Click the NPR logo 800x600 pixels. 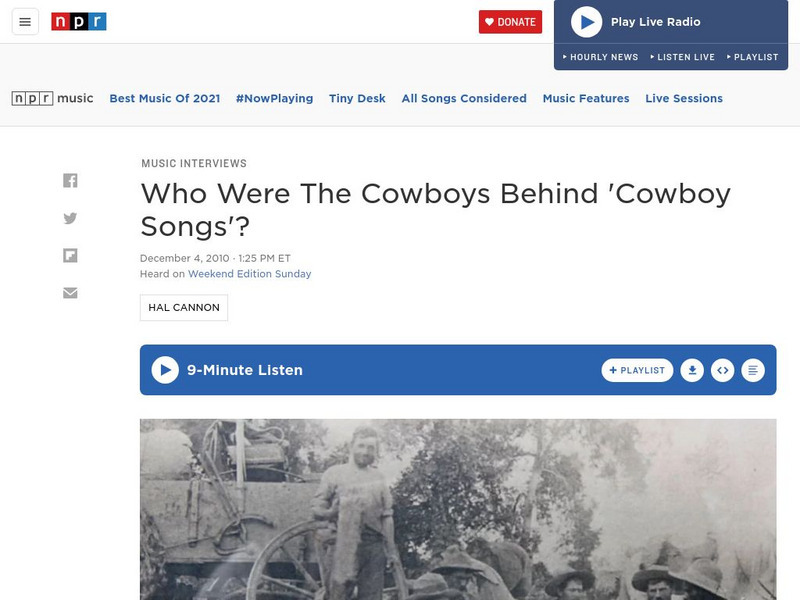click(79, 22)
